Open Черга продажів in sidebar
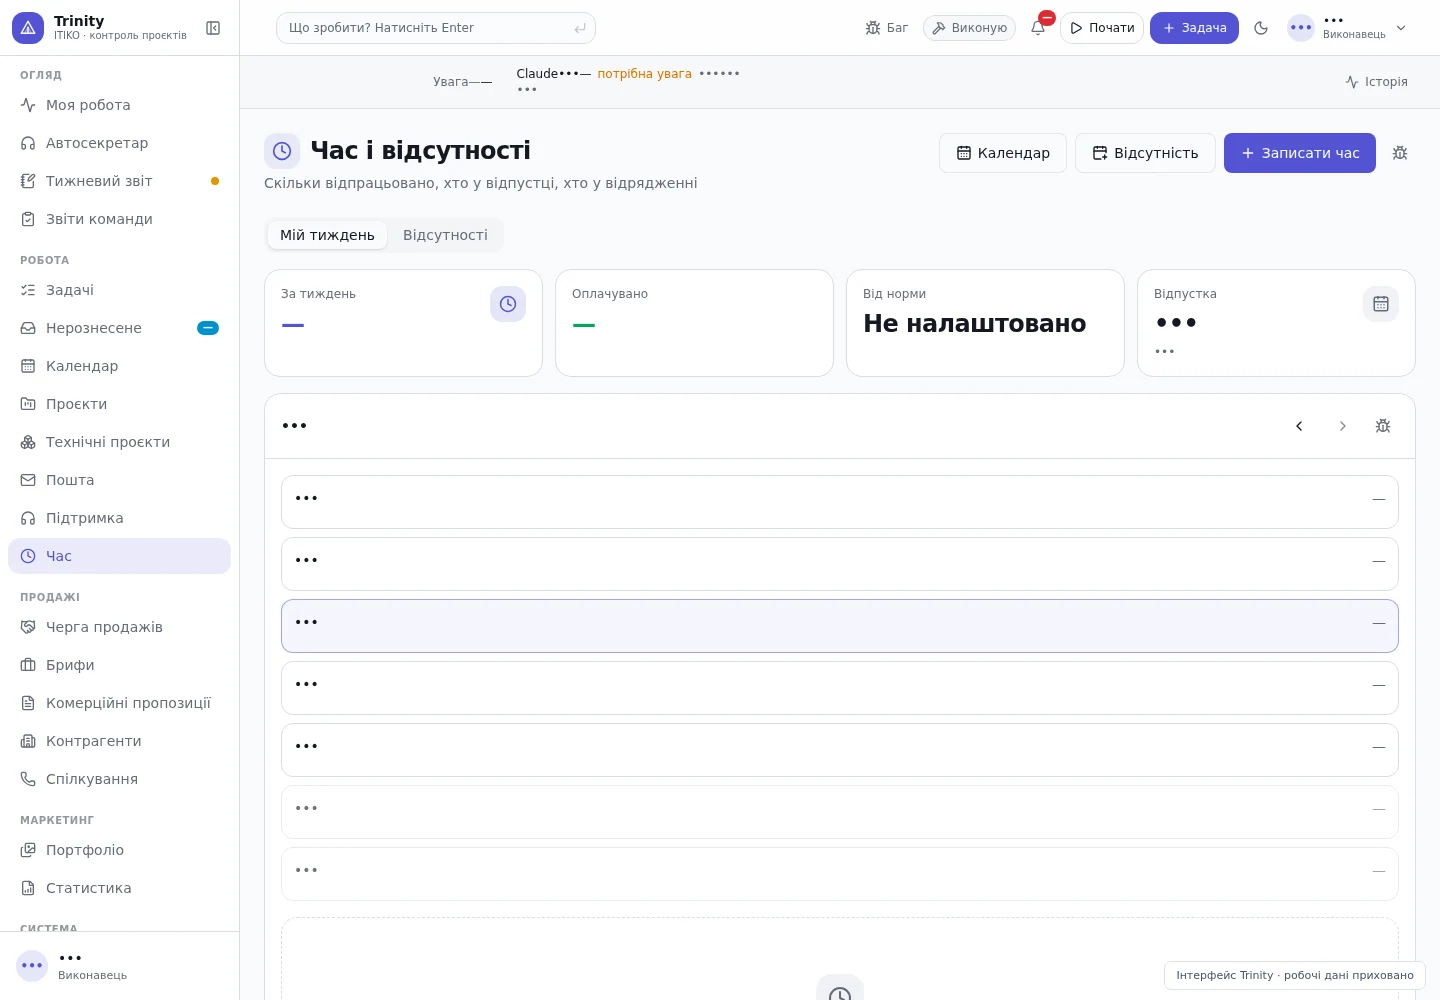The image size is (1440, 1000). (x=119, y=627)
